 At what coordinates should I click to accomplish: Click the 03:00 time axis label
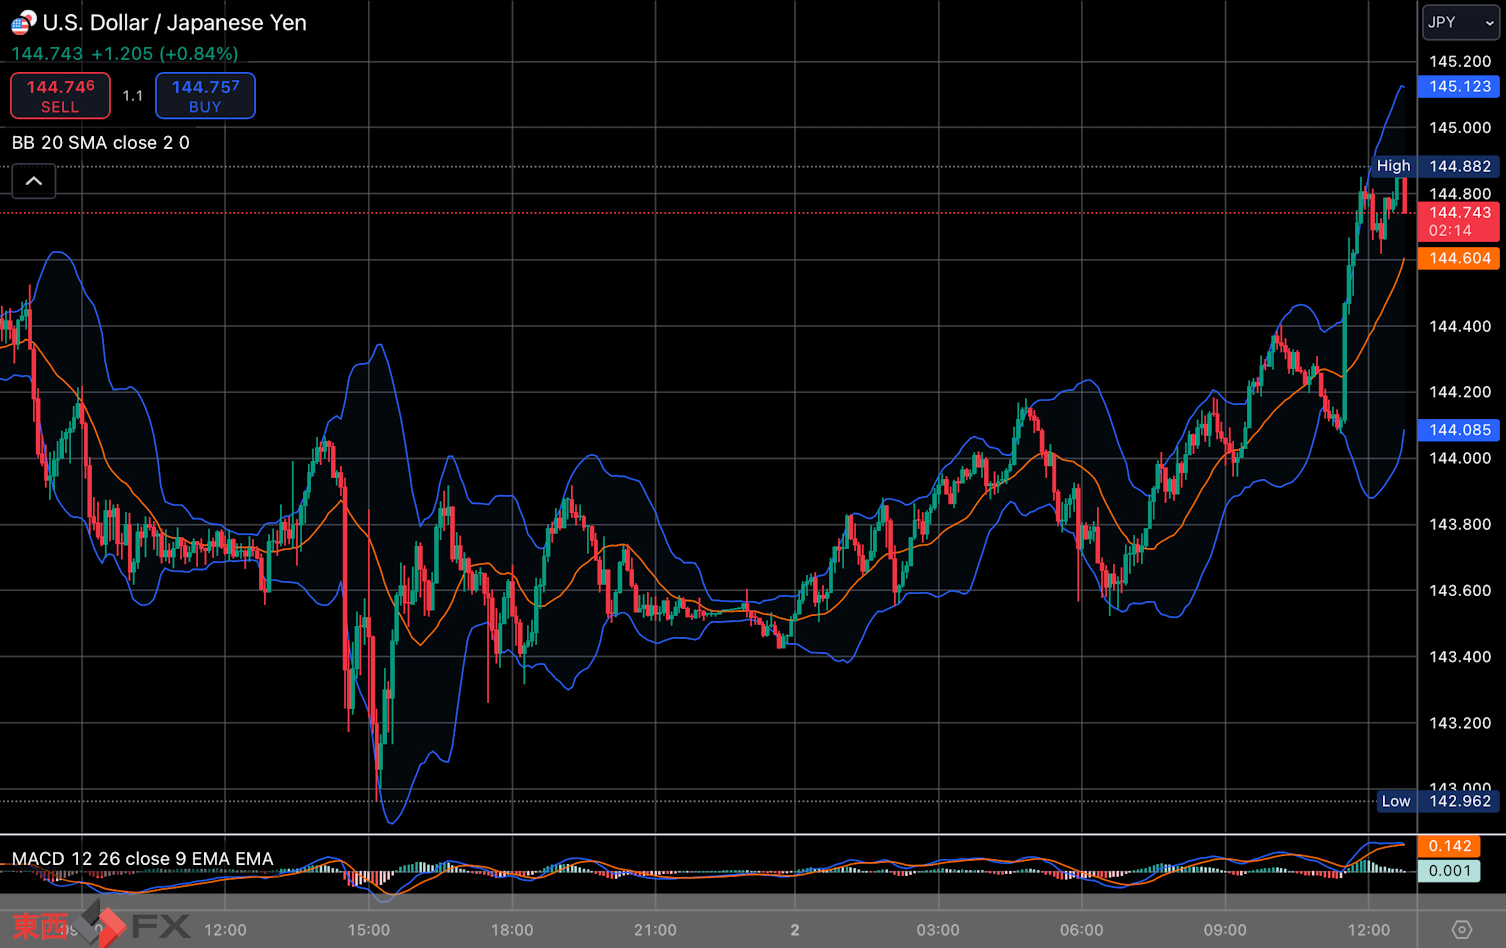(x=938, y=930)
